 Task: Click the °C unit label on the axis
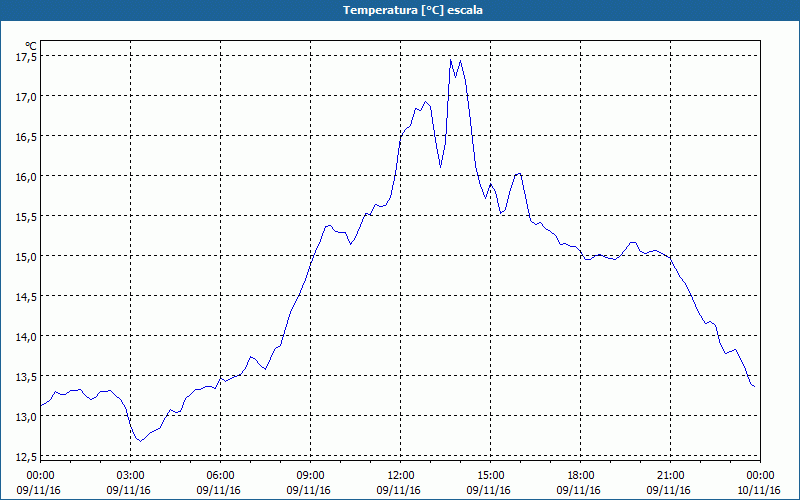[x=31, y=46]
